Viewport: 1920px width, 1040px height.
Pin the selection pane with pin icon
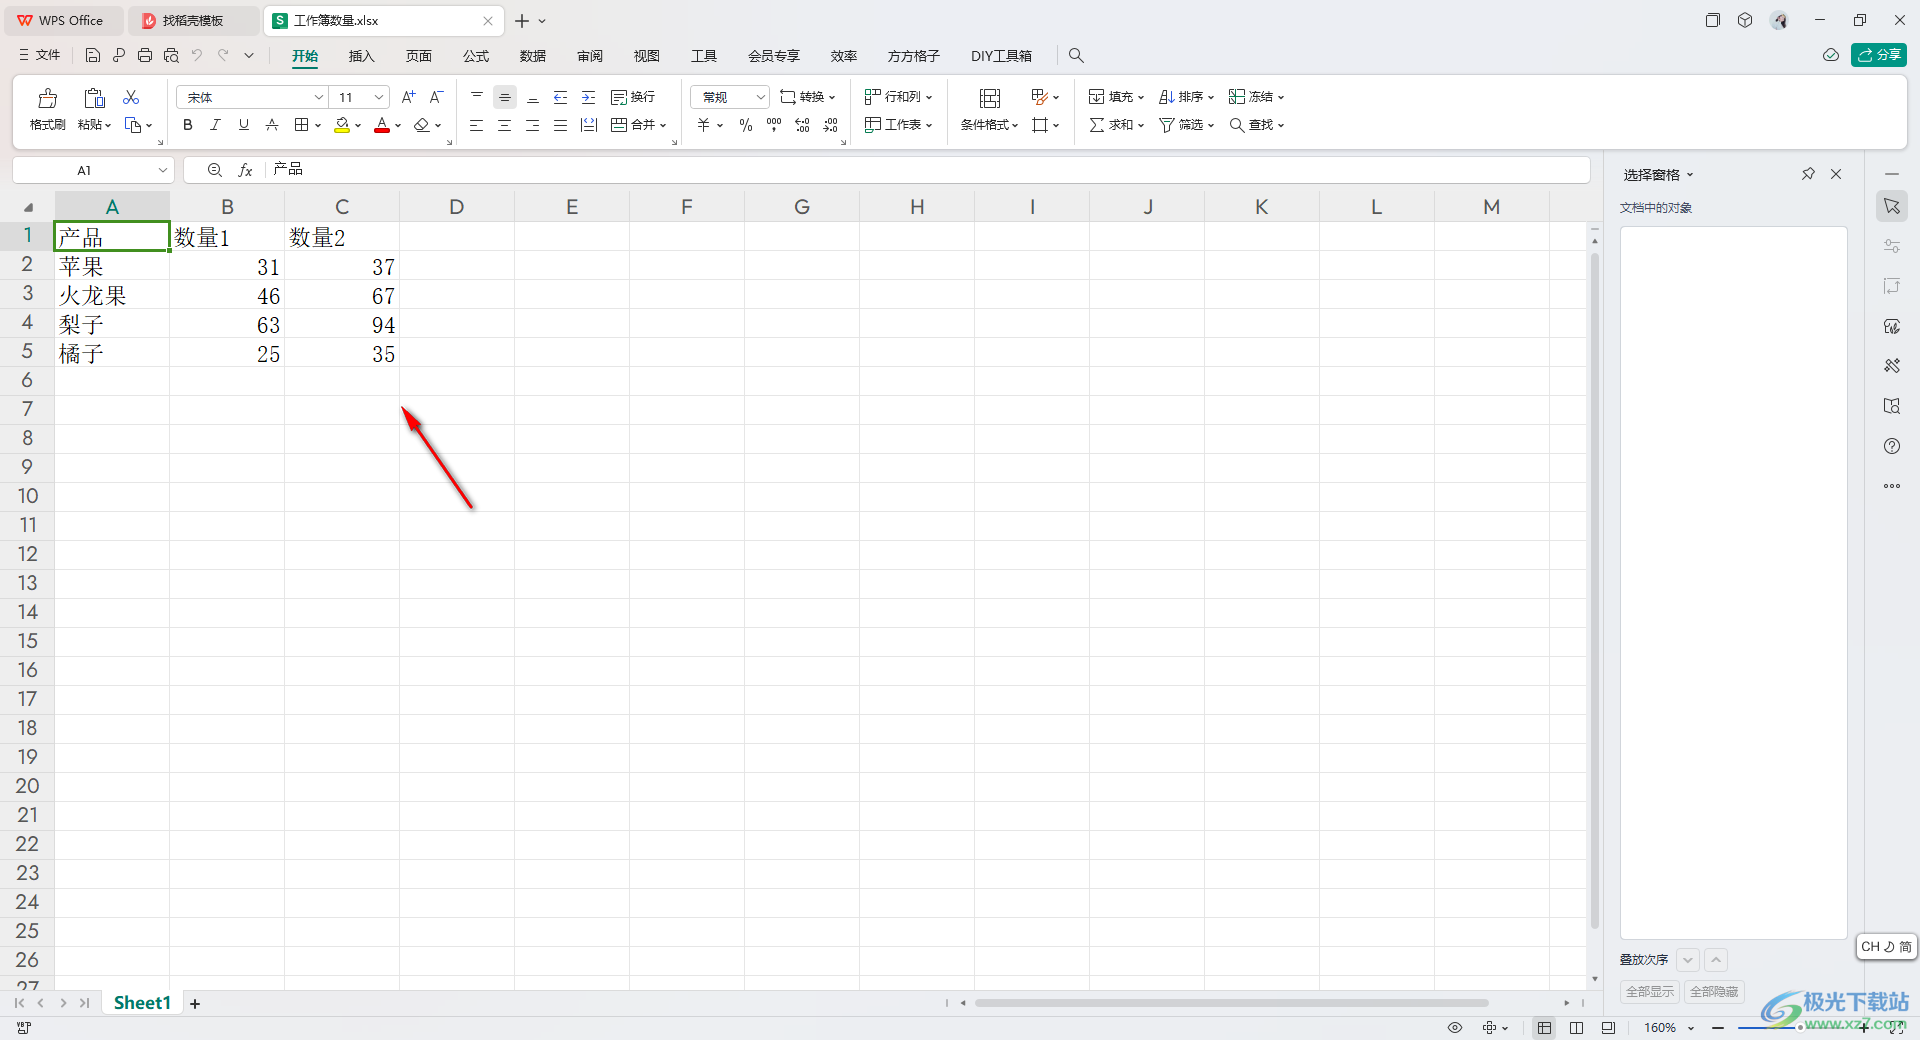point(1808,174)
